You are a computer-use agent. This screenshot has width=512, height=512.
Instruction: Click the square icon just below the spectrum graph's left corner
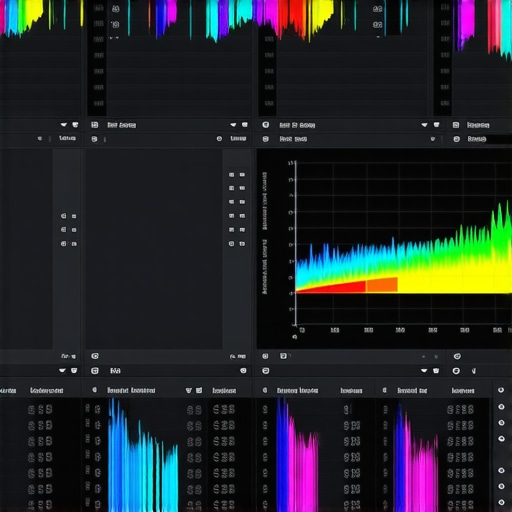pos(283,356)
